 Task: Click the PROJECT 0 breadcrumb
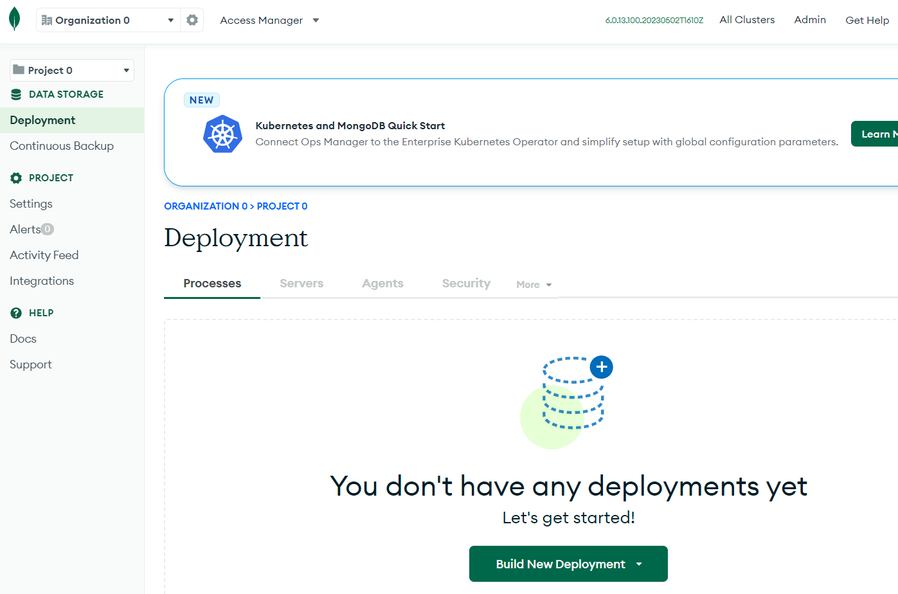pos(282,206)
